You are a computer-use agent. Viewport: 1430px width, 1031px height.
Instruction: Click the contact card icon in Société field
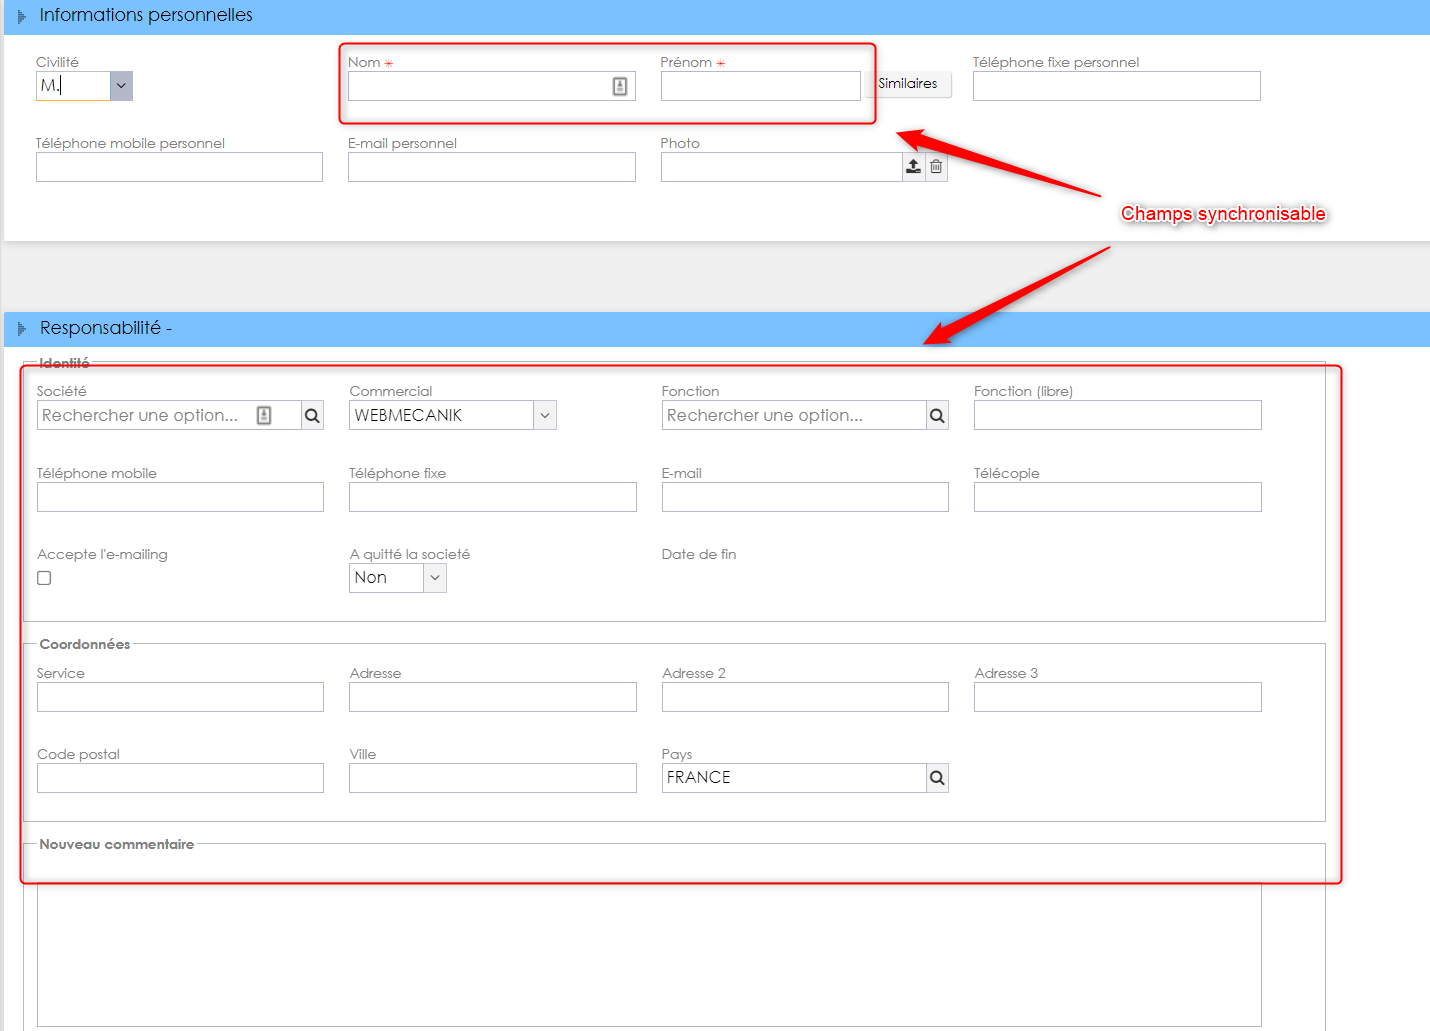(x=264, y=415)
